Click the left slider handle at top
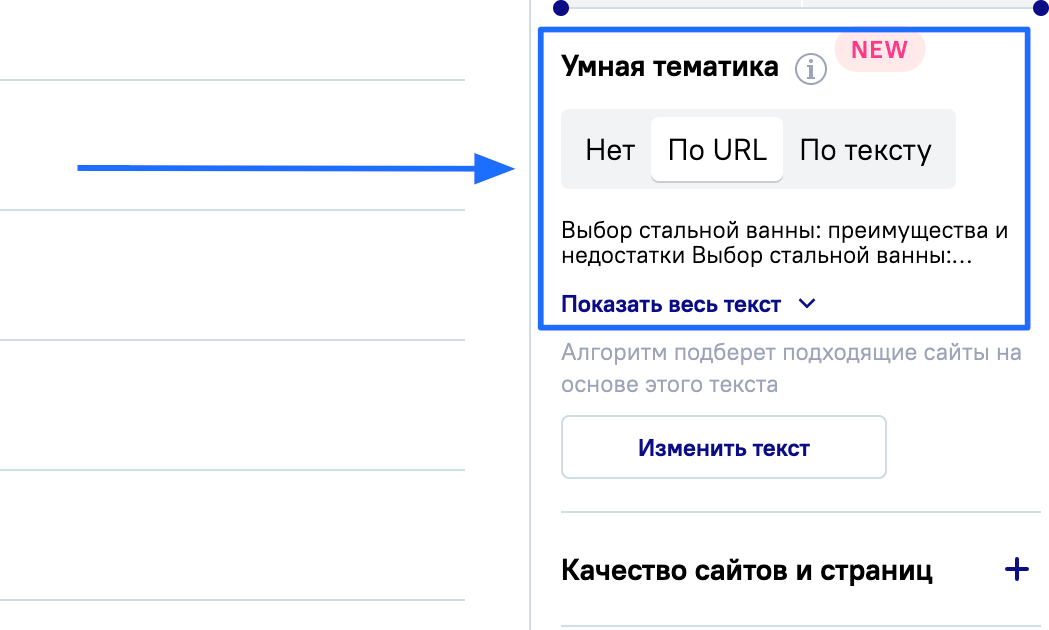Screen dimensions: 1049x630 [x=561, y=8]
